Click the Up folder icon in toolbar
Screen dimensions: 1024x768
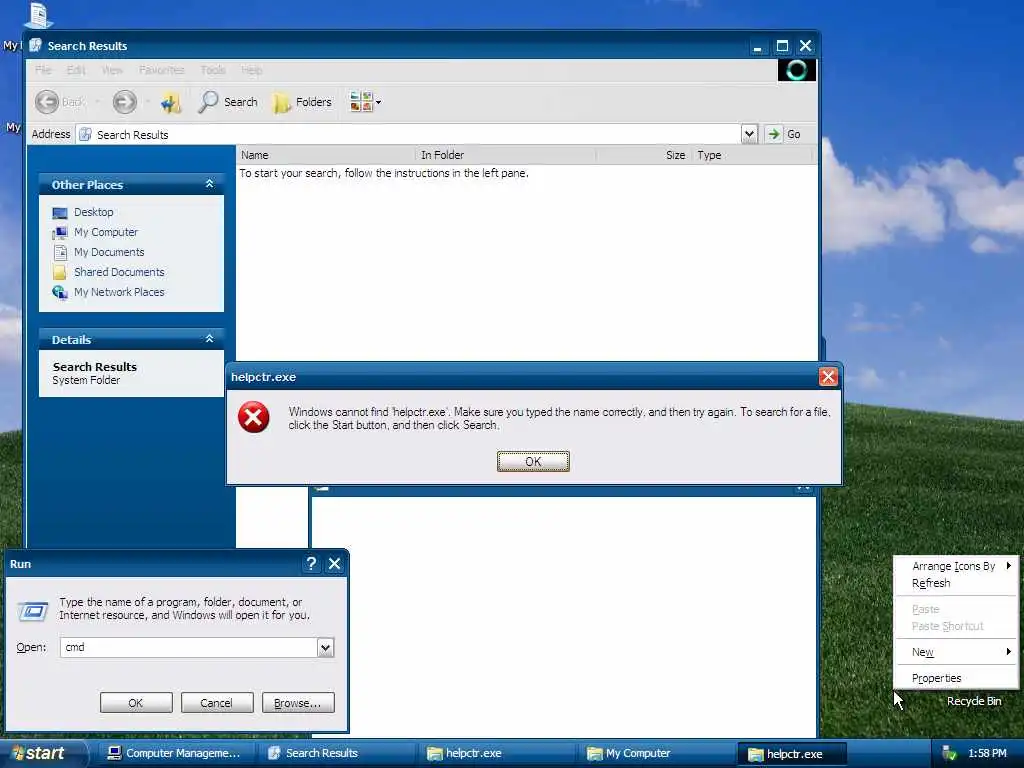click(171, 102)
